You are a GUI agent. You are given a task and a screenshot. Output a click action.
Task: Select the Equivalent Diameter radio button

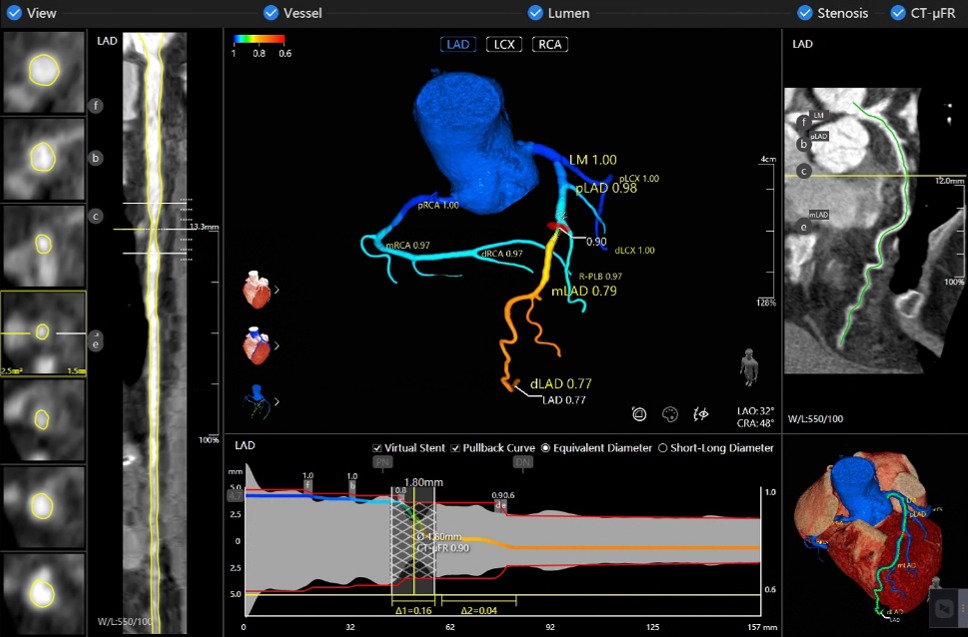tap(545, 448)
